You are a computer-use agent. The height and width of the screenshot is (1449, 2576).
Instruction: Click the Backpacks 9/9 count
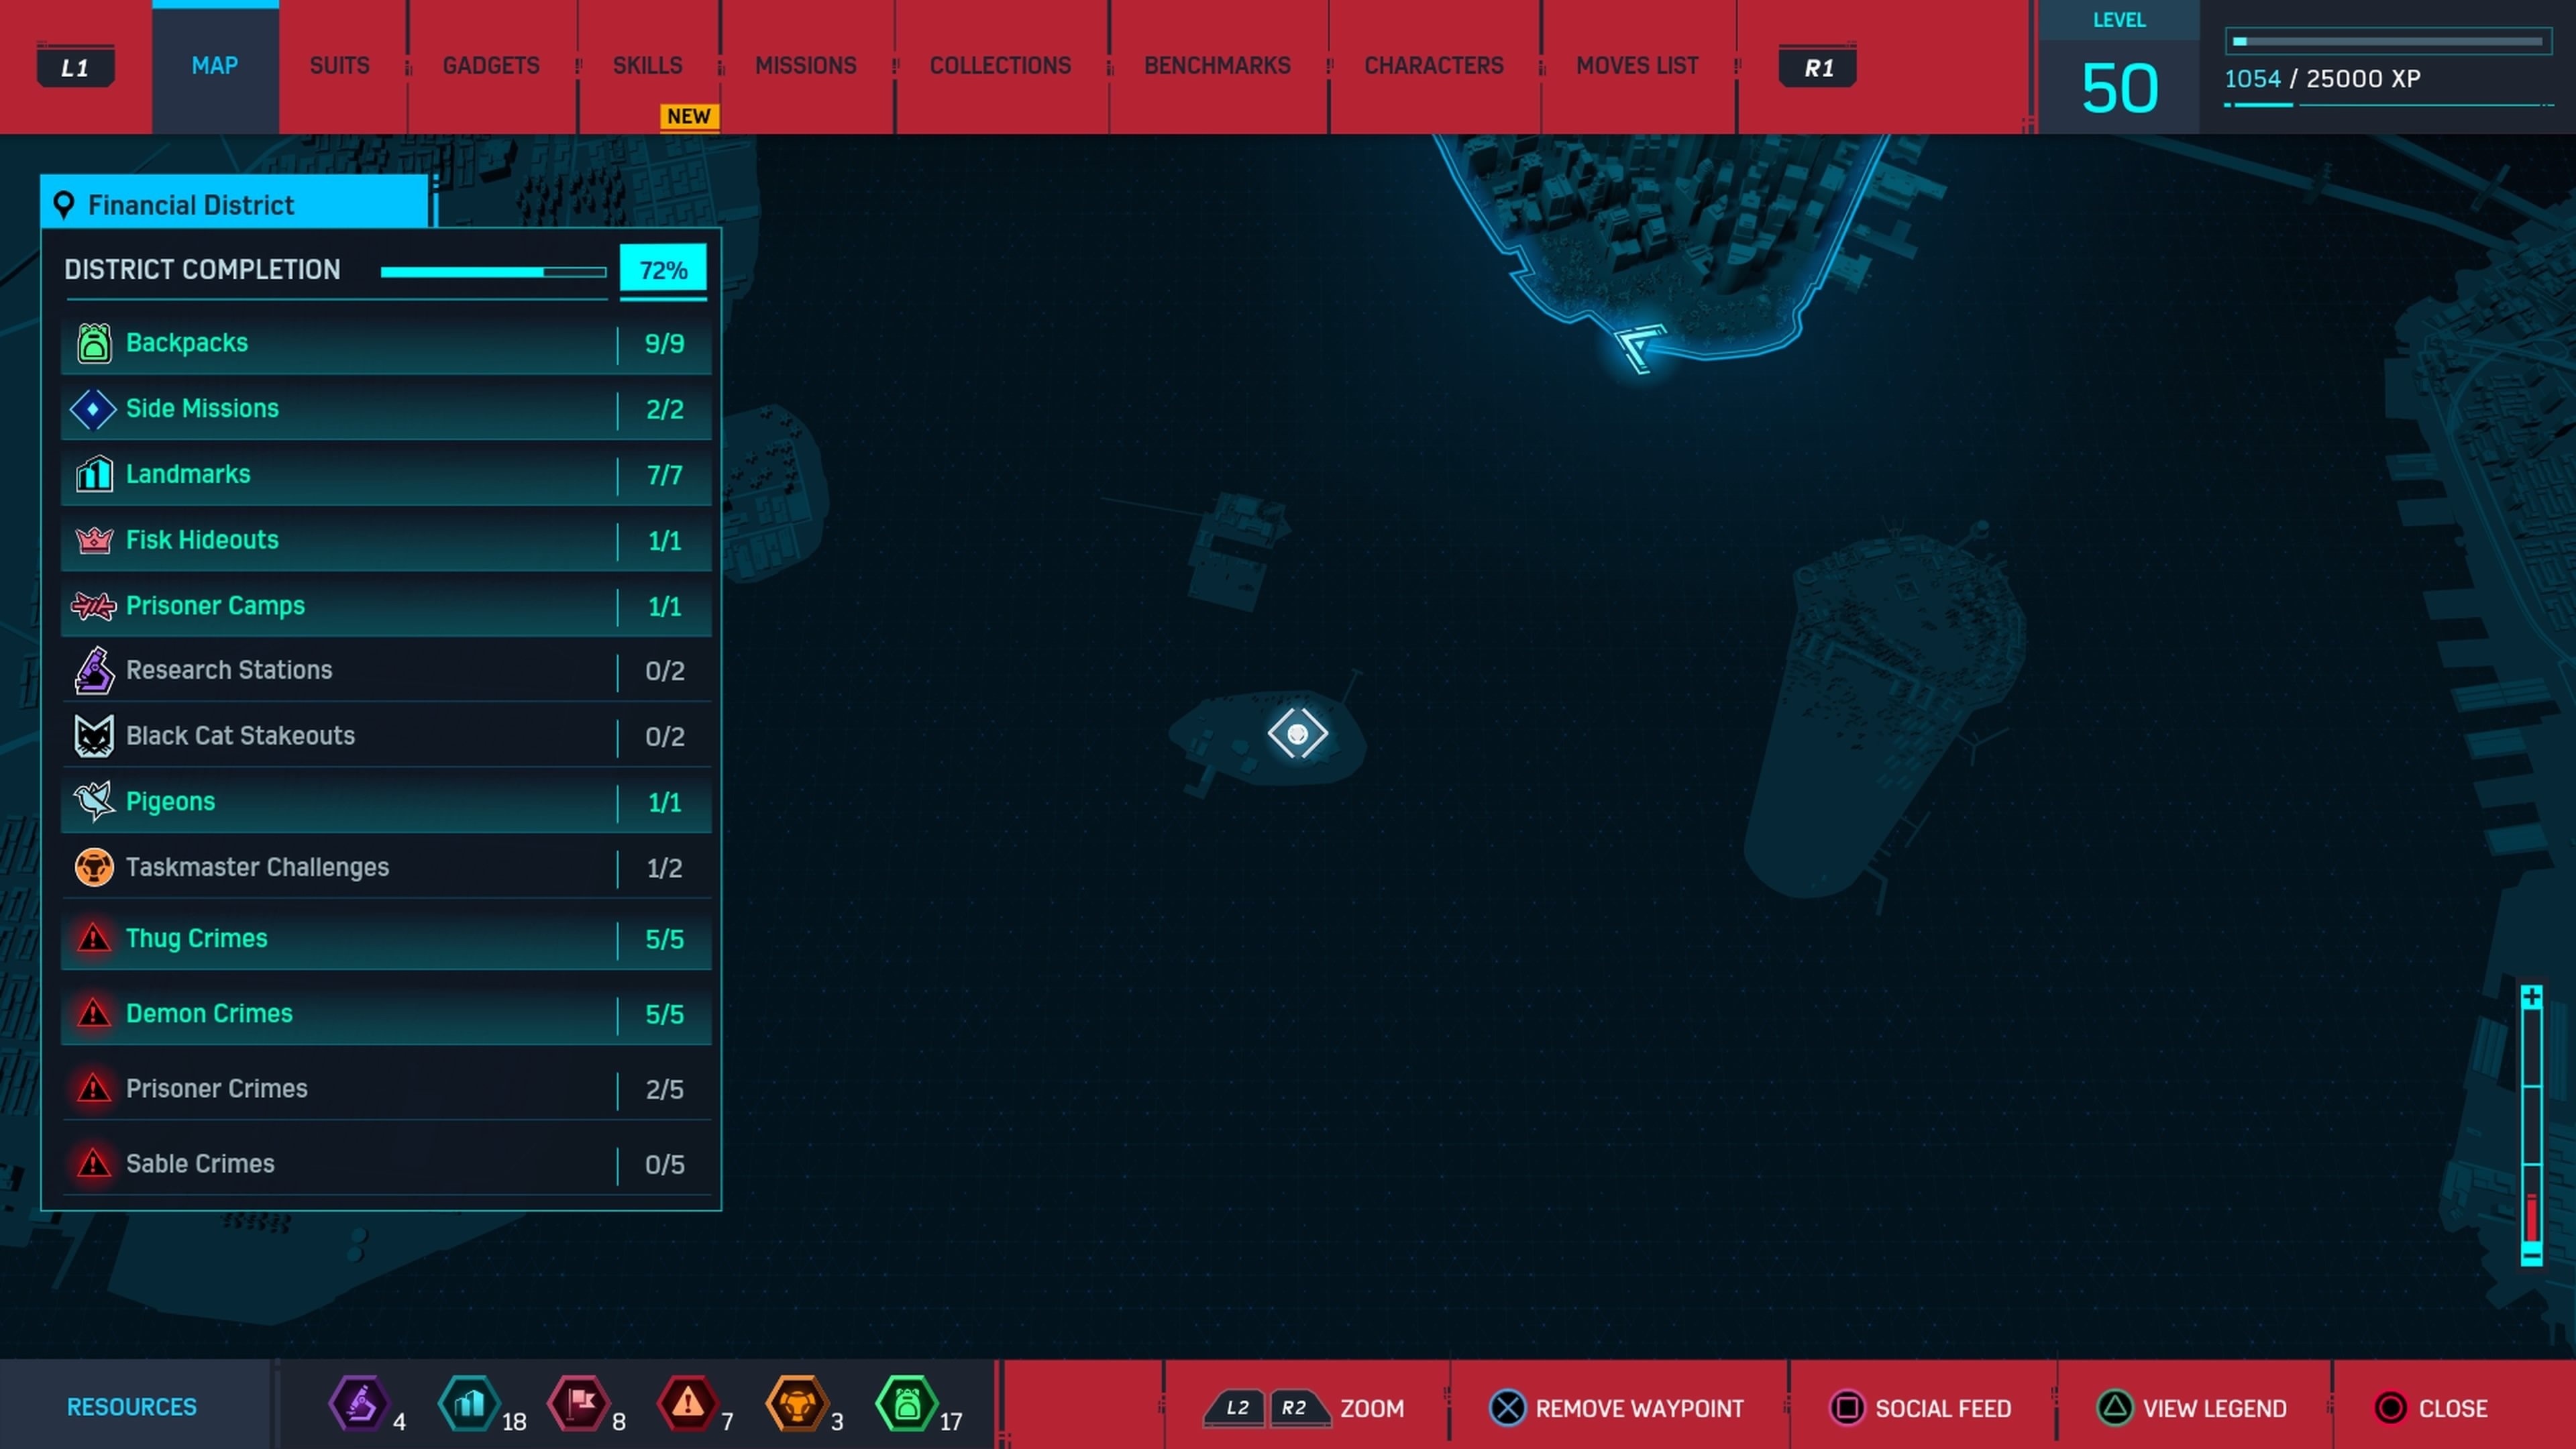(664, 343)
